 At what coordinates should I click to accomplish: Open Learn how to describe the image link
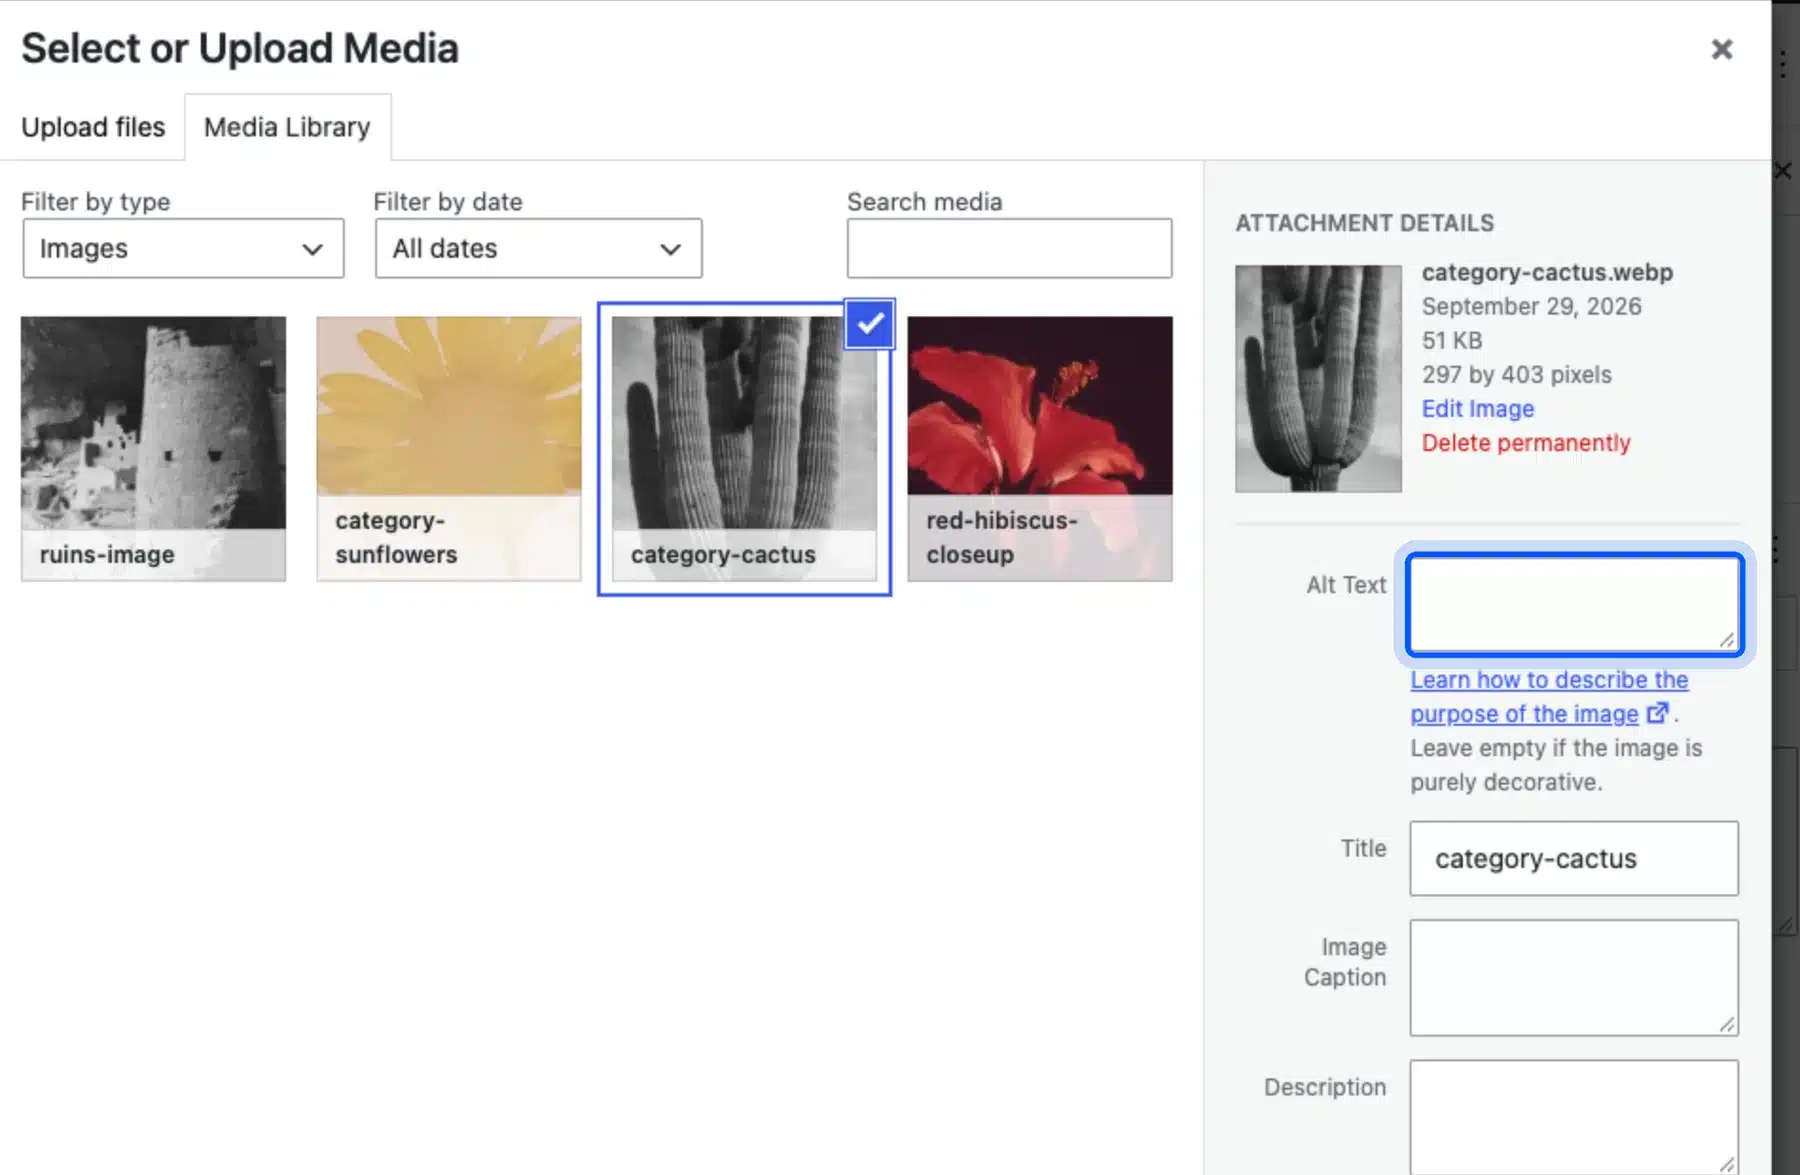1549,696
